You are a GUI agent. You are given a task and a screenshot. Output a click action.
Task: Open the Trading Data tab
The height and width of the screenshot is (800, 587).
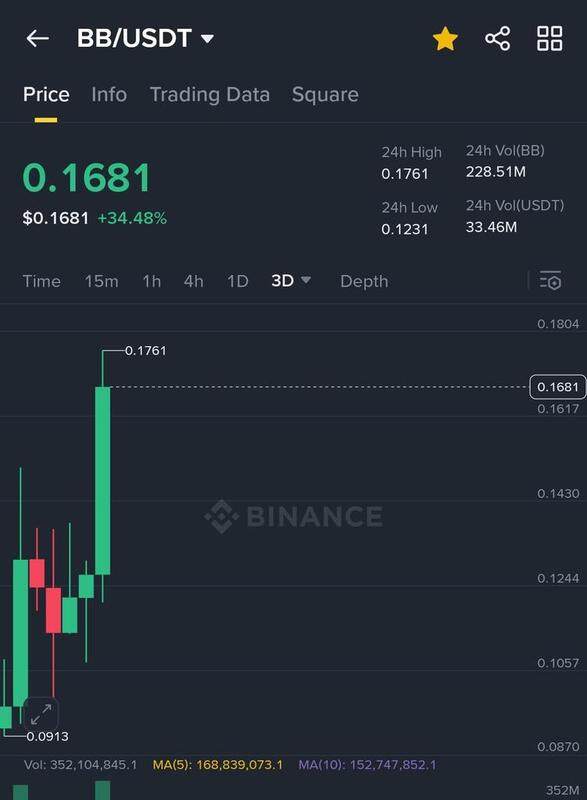210,95
